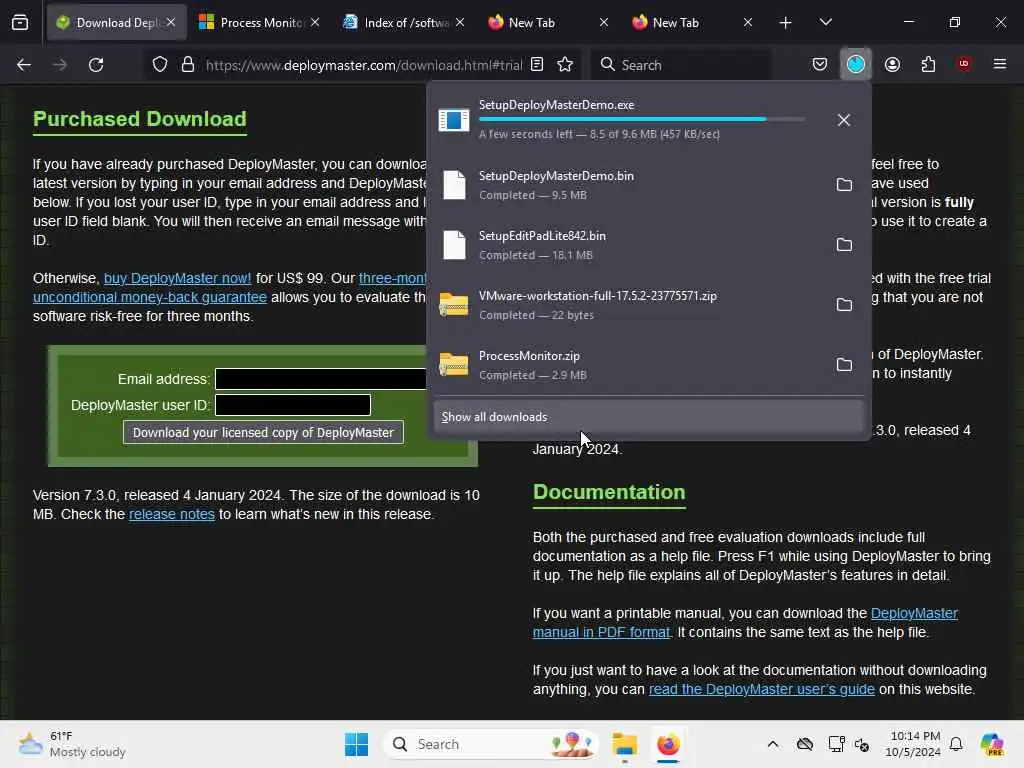1024x768 pixels.
Task: Open the Windows Start menu
Action: (357, 744)
